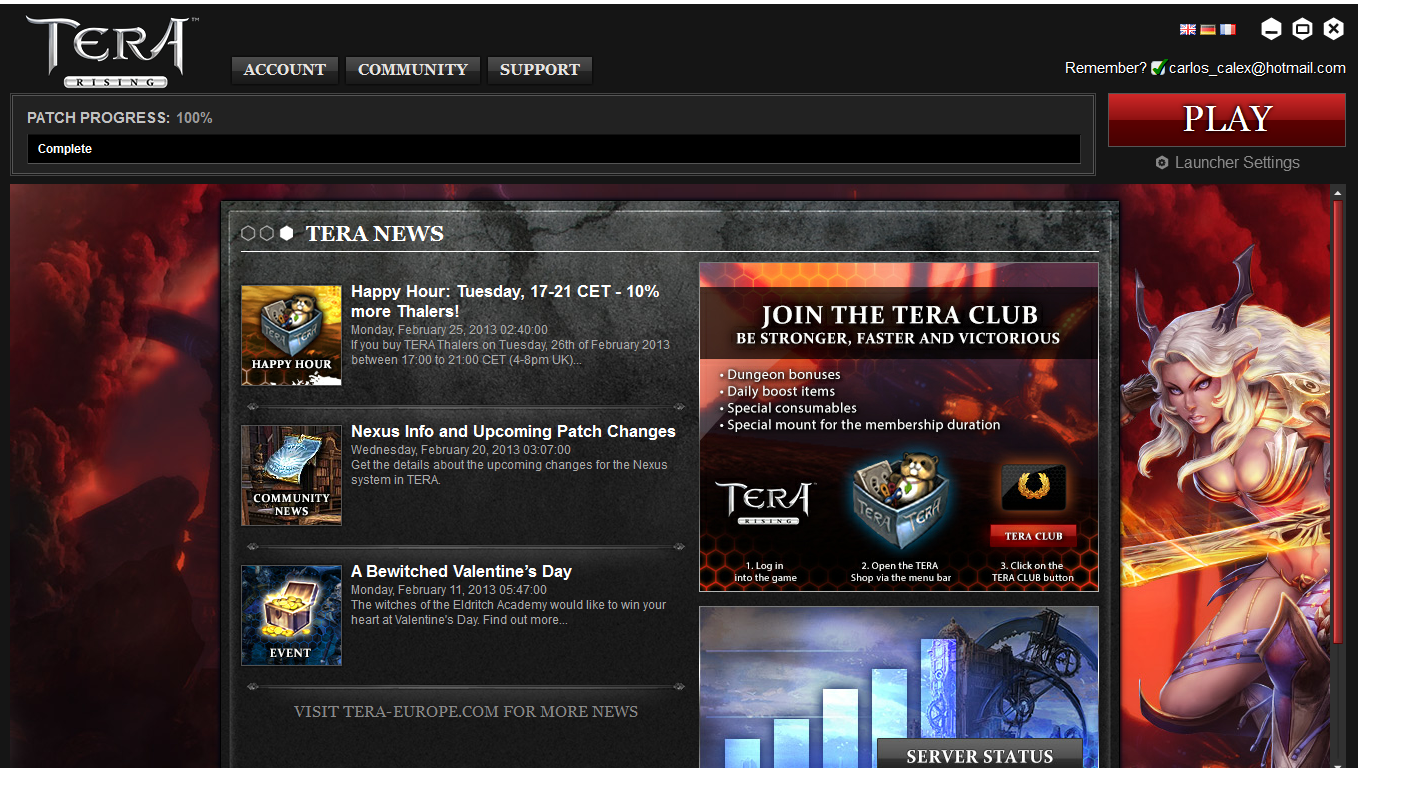Switch language to English flag
Viewport: 1416px width, 802px height.
click(x=1188, y=30)
